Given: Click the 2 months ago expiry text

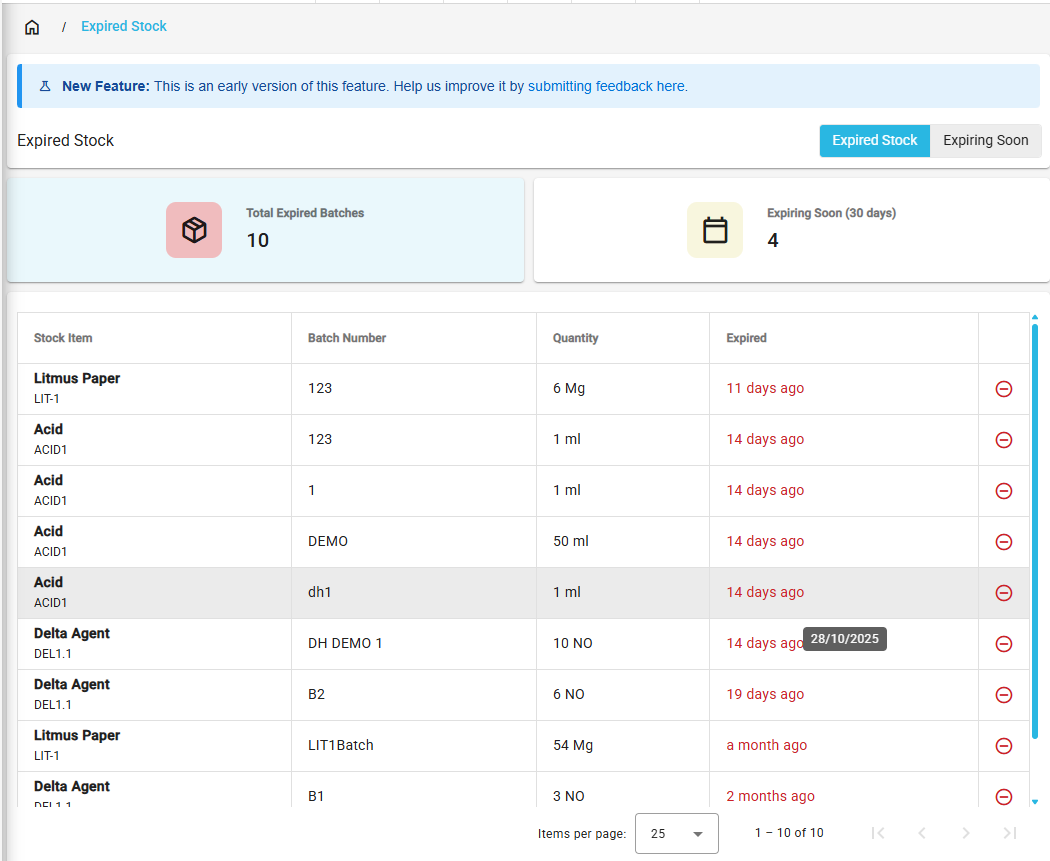Looking at the screenshot, I should (x=771, y=796).
